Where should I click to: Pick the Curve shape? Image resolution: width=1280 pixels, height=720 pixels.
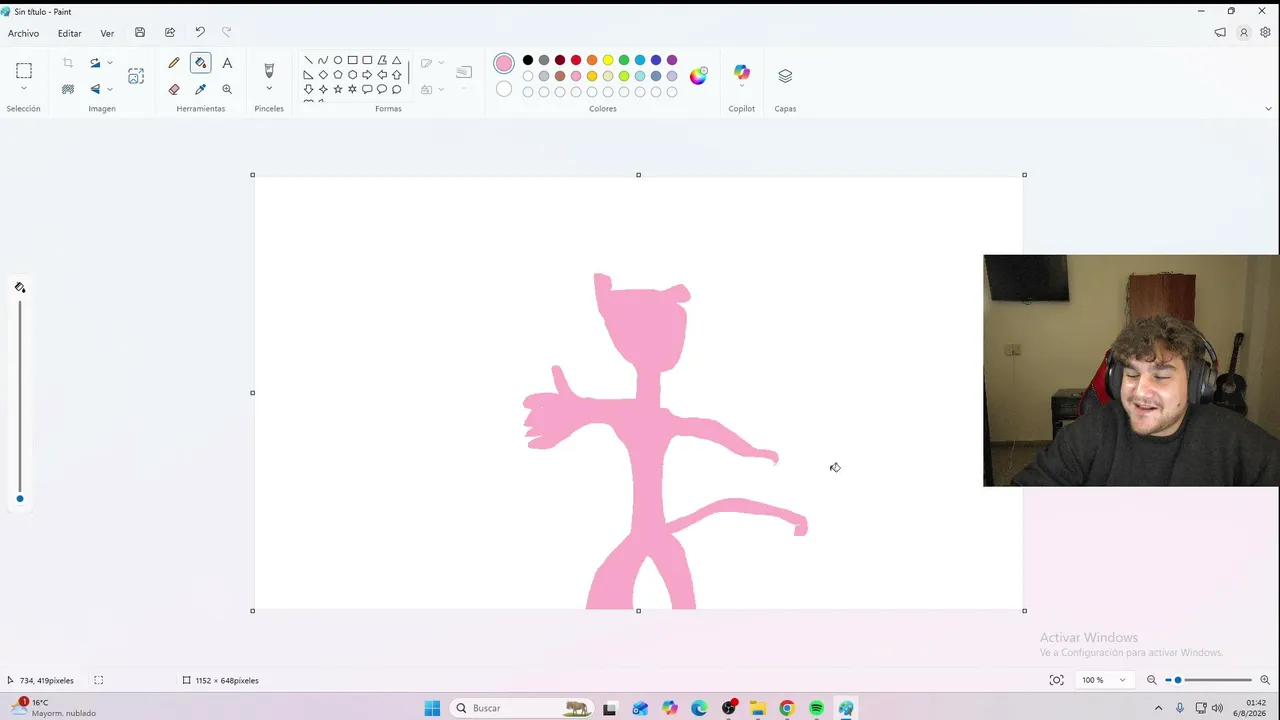pos(323,60)
